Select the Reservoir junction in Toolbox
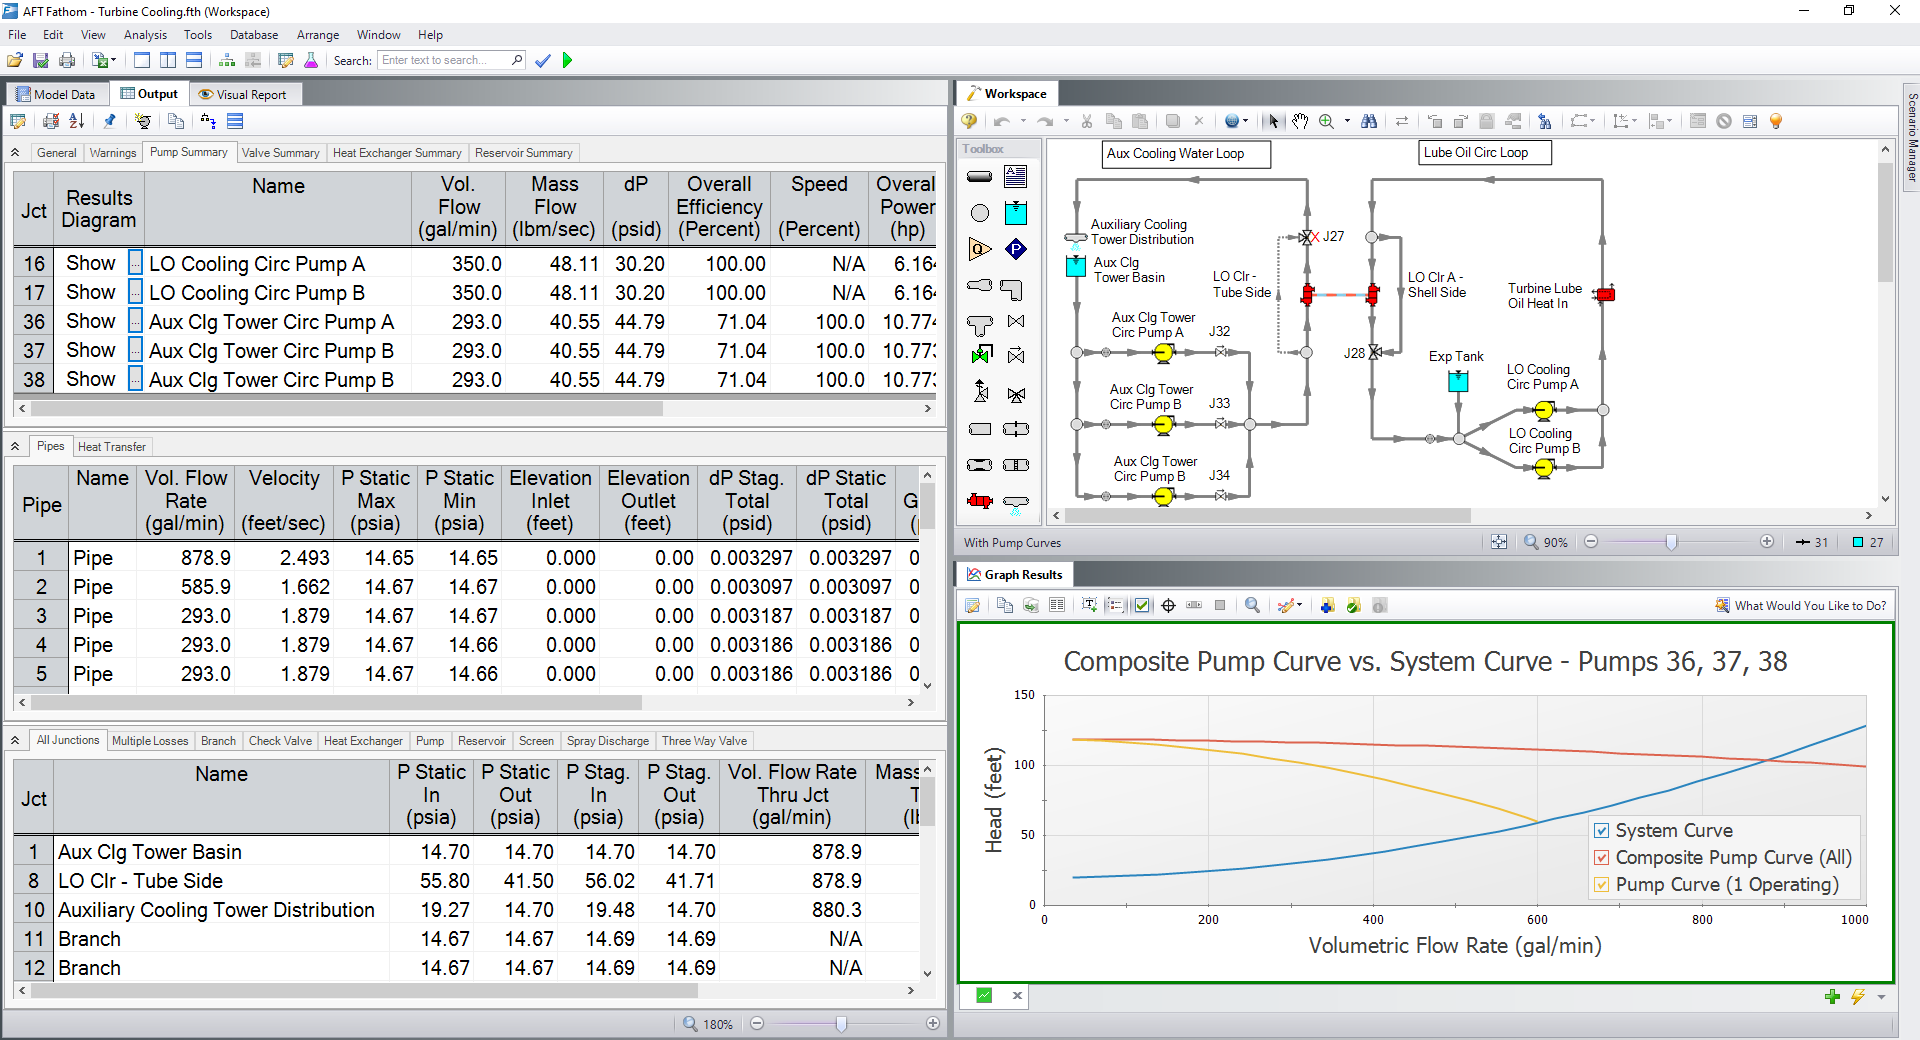Viewport: 1920px width, 1040px height. coord(1015,213)
